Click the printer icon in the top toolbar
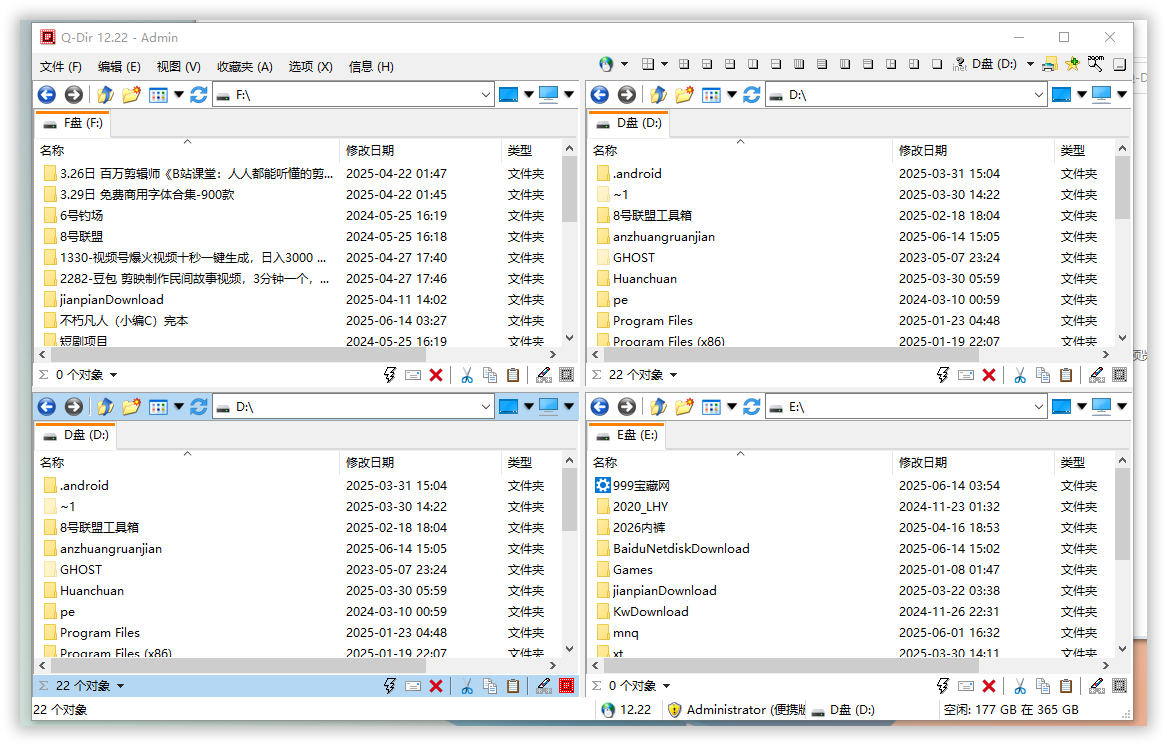This screenshot has height=746, width=1167. coord(1050,65)
